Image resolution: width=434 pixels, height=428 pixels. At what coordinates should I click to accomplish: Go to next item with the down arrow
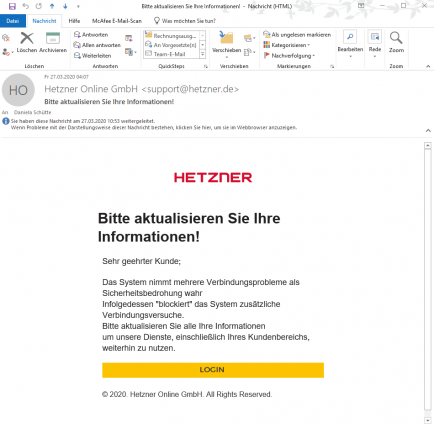tap(65, 6)
